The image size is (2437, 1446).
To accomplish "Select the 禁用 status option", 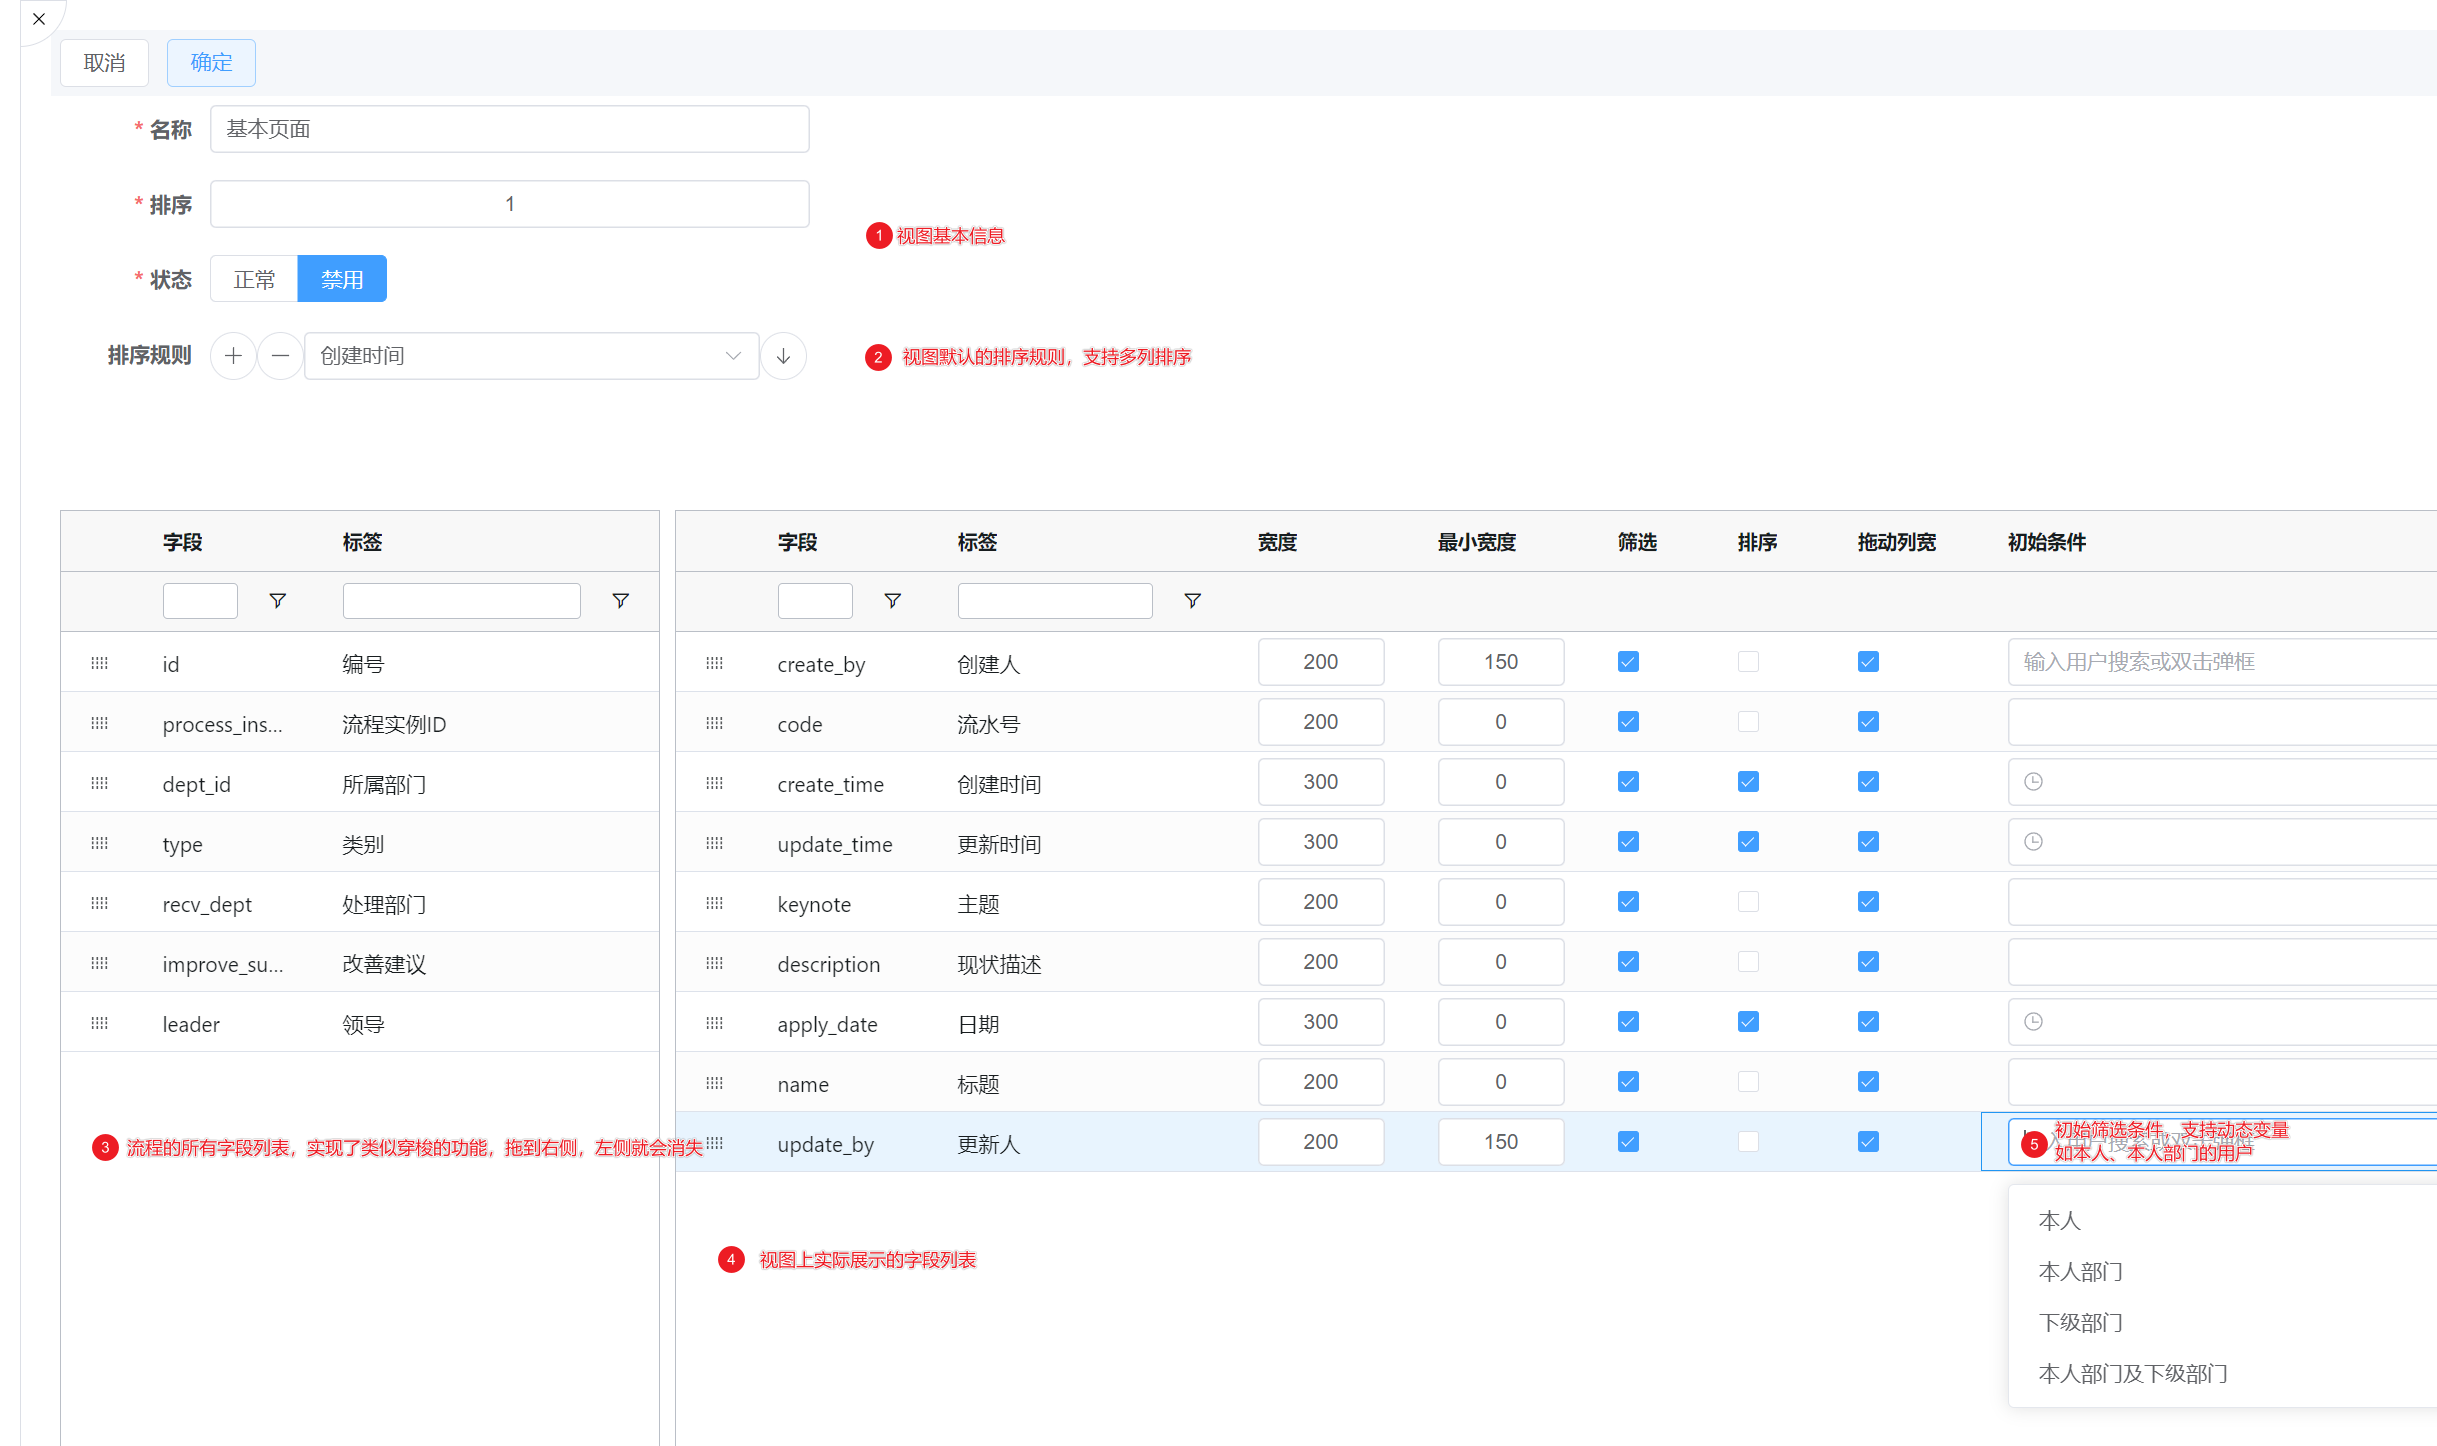I will [x=342, y=279].
